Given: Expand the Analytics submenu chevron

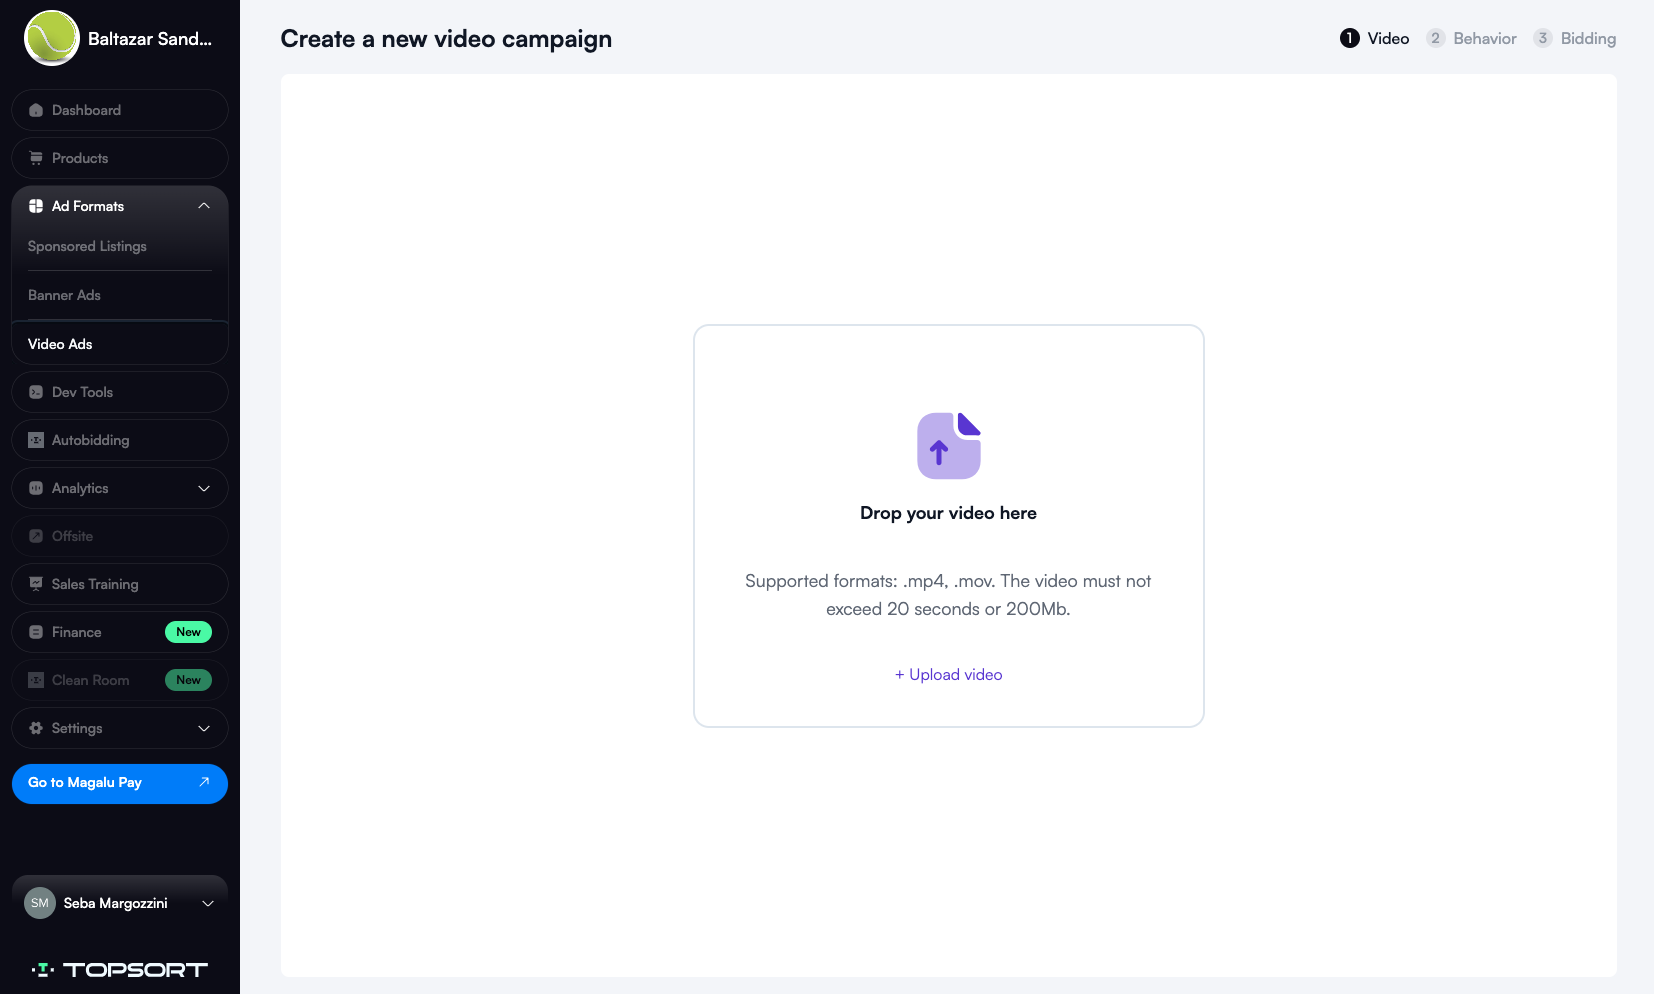Looking at the screenshot, I should click(x=204, y=488).
